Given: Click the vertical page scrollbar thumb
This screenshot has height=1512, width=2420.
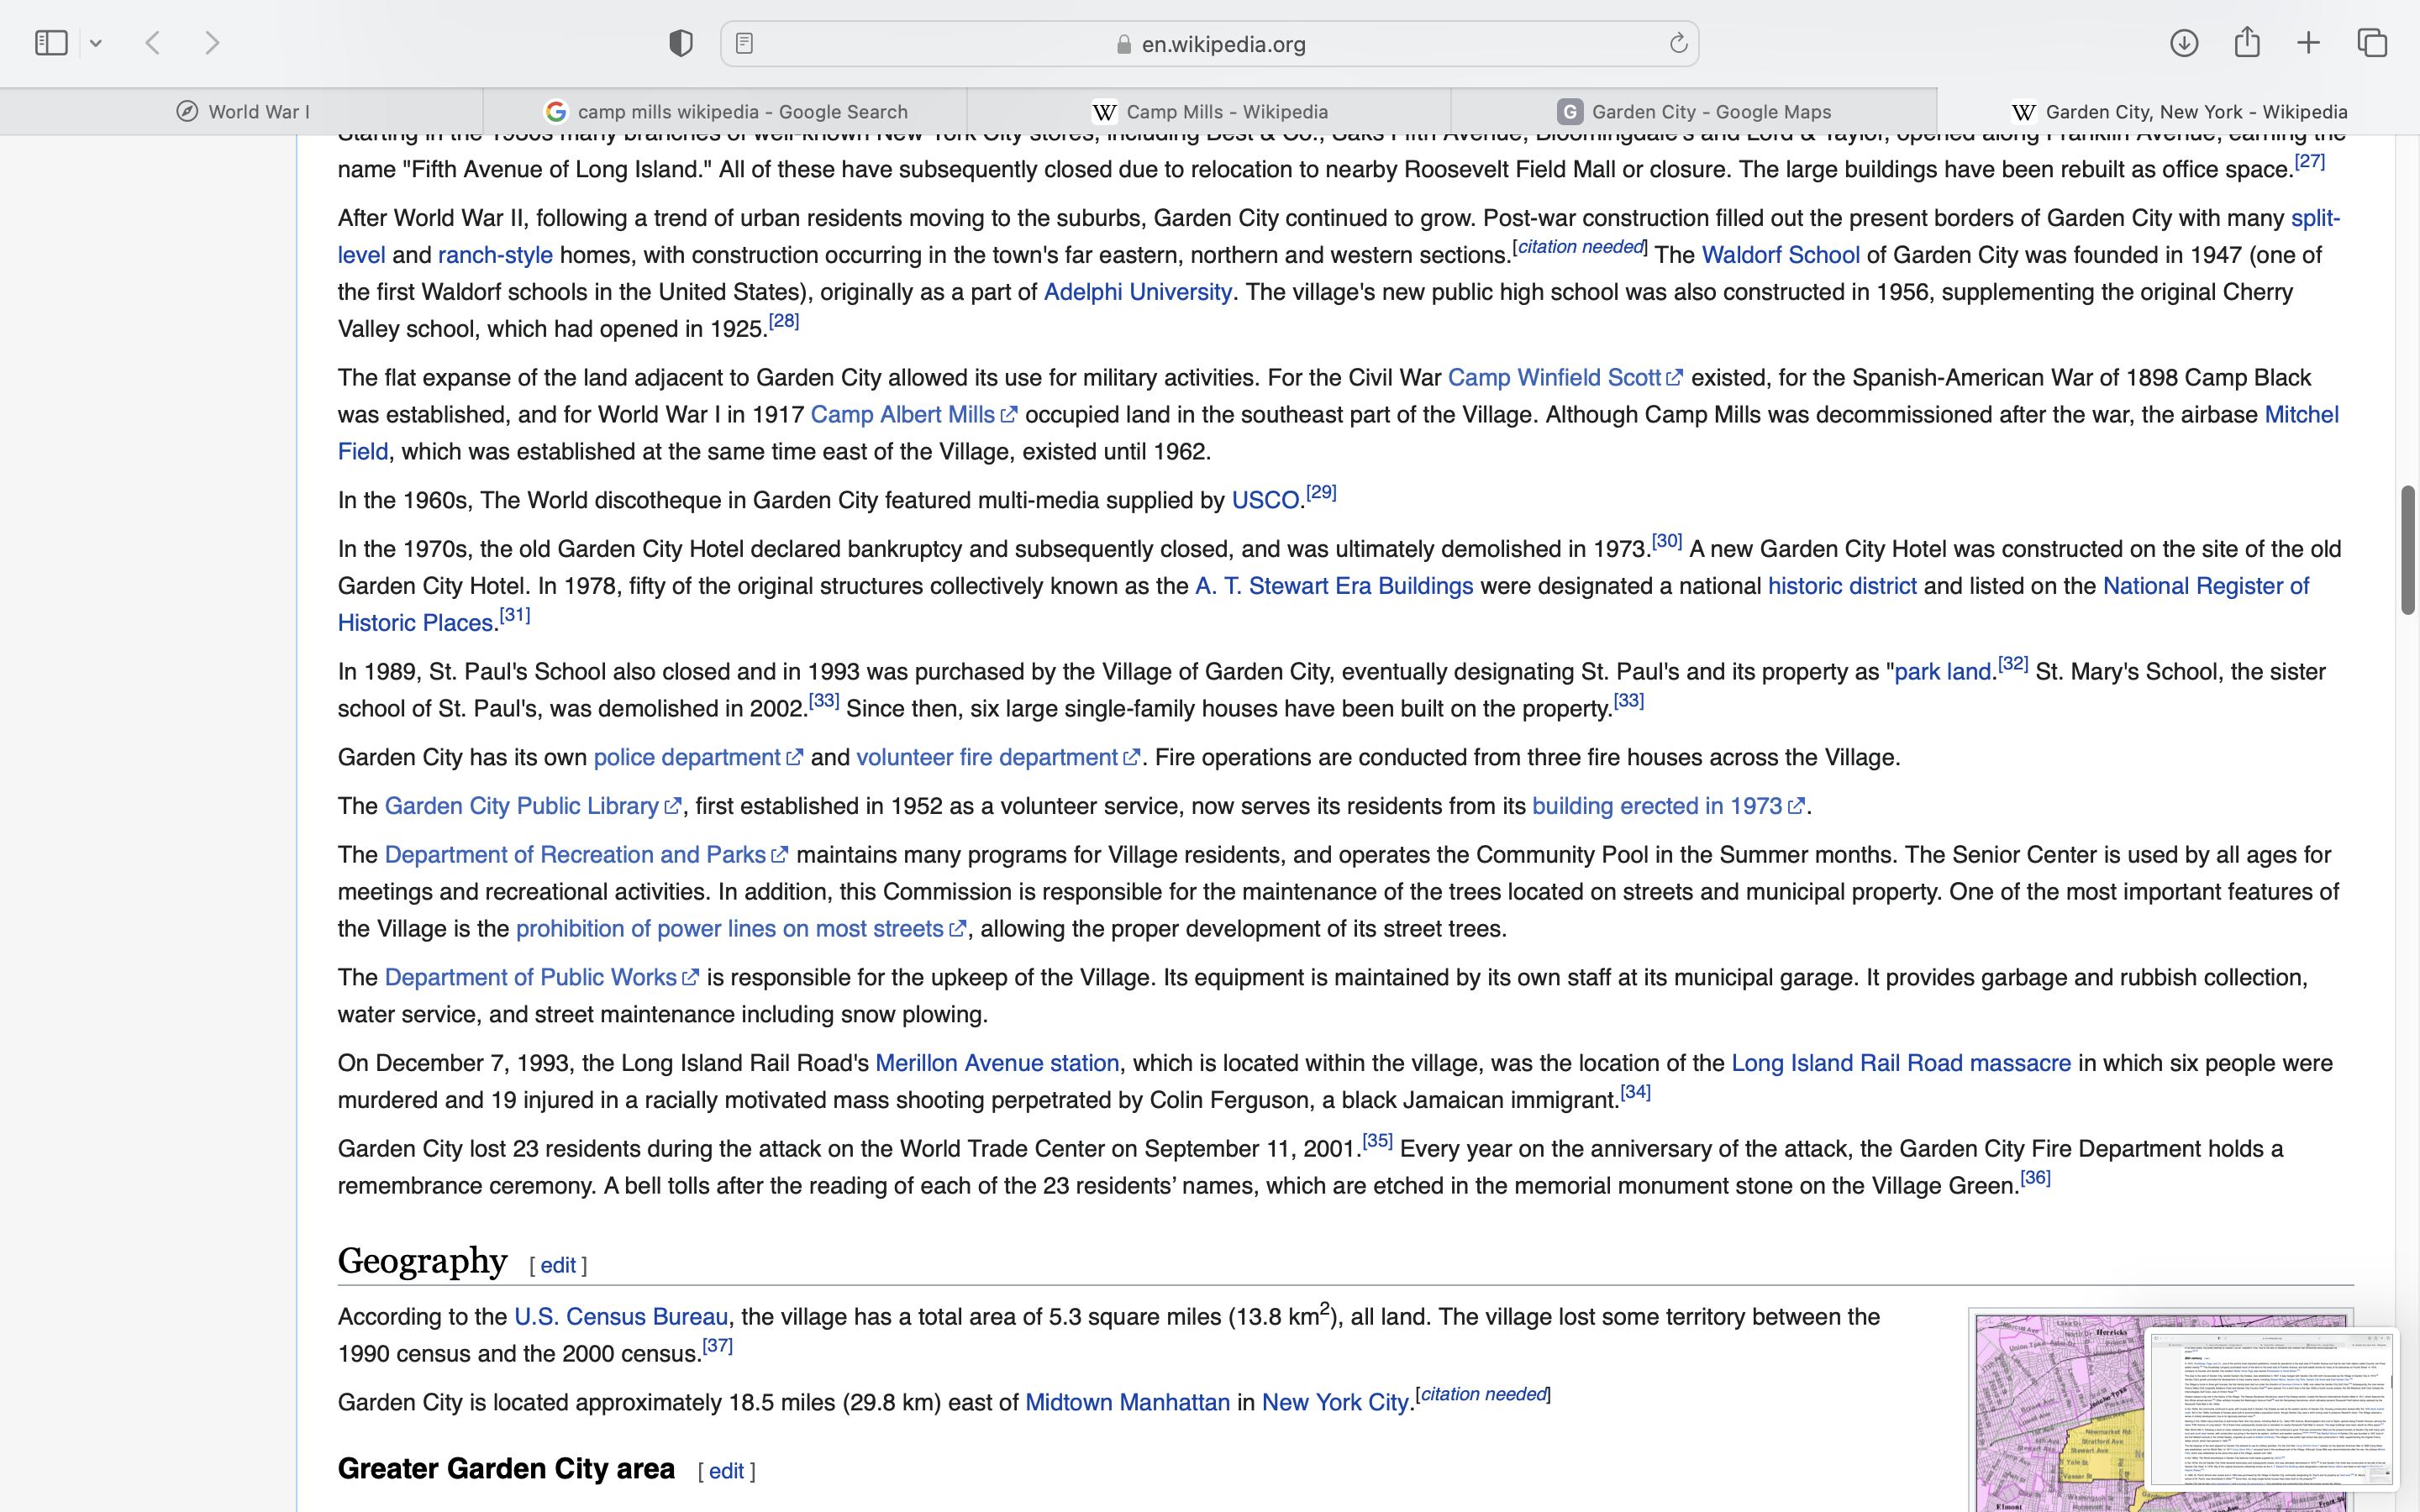Looking at the screenshot, I should click(x=2408, y=550).
